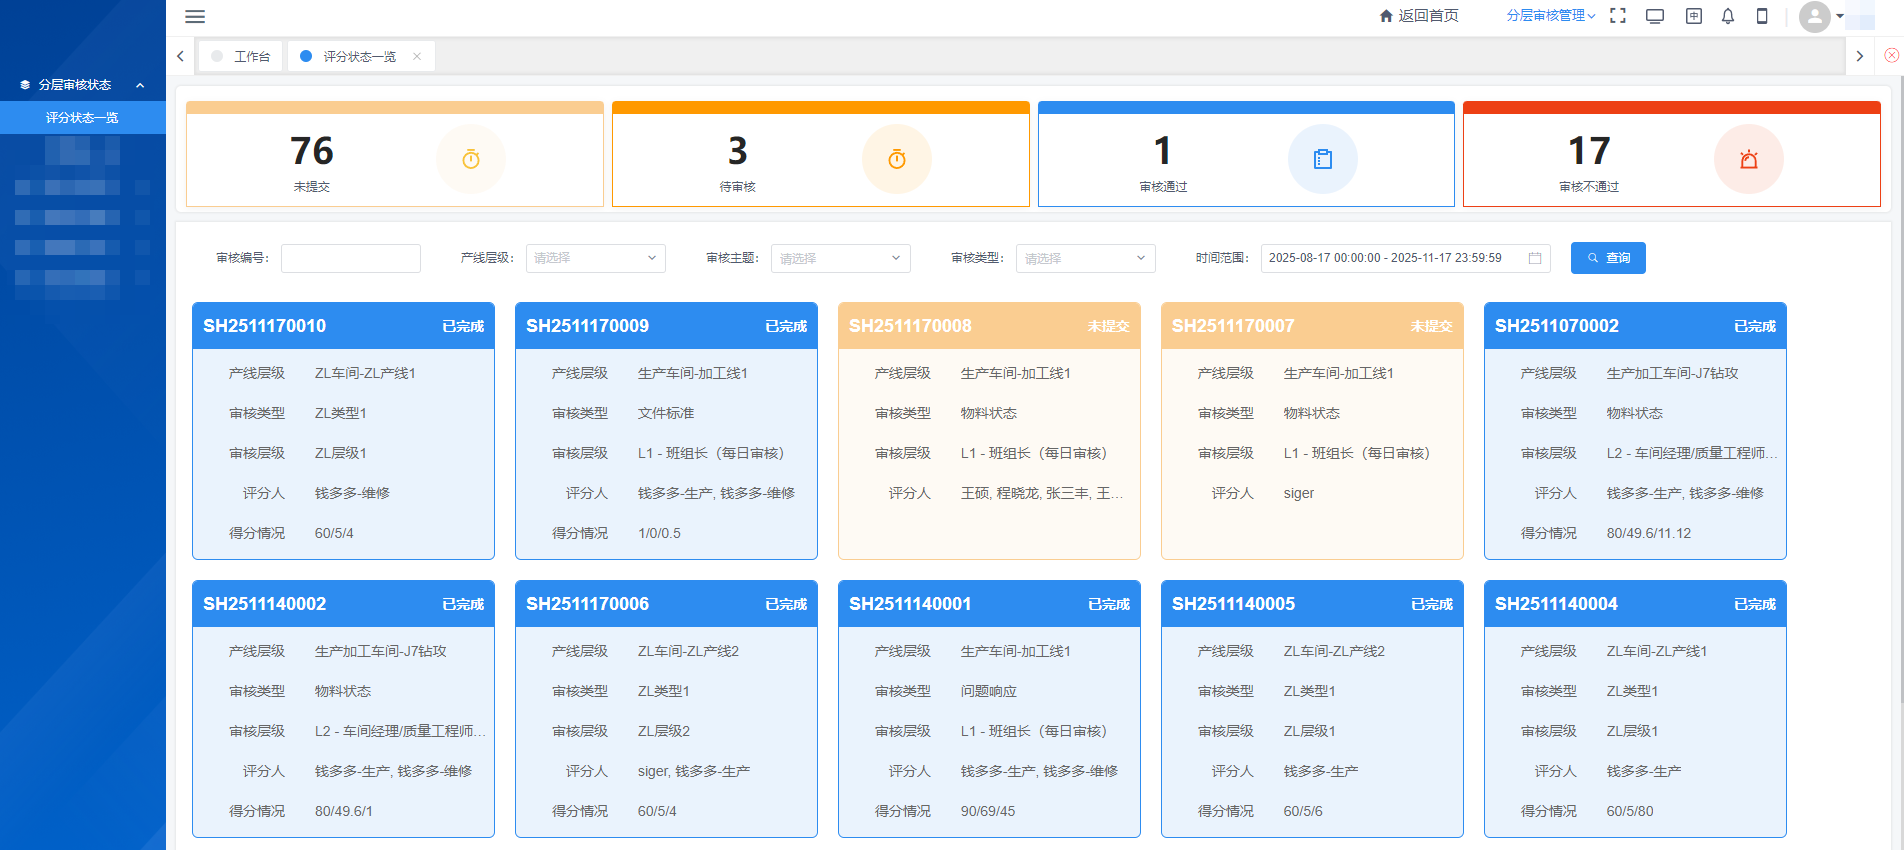
Task: Select 评分状态一览 in the sidebar
Action: [x=82, y=118]
